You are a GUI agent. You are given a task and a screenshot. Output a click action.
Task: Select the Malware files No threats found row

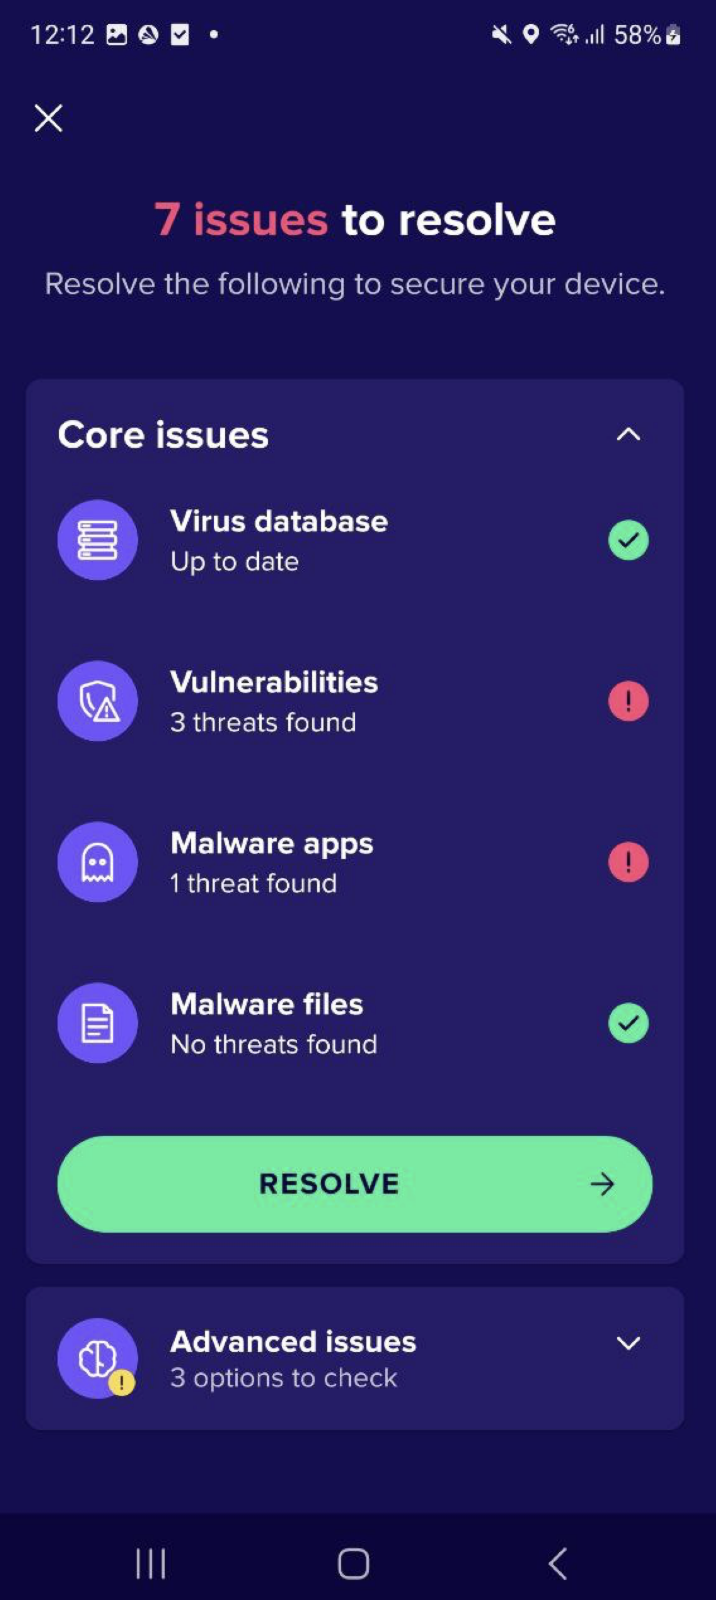pos(273,1023)
